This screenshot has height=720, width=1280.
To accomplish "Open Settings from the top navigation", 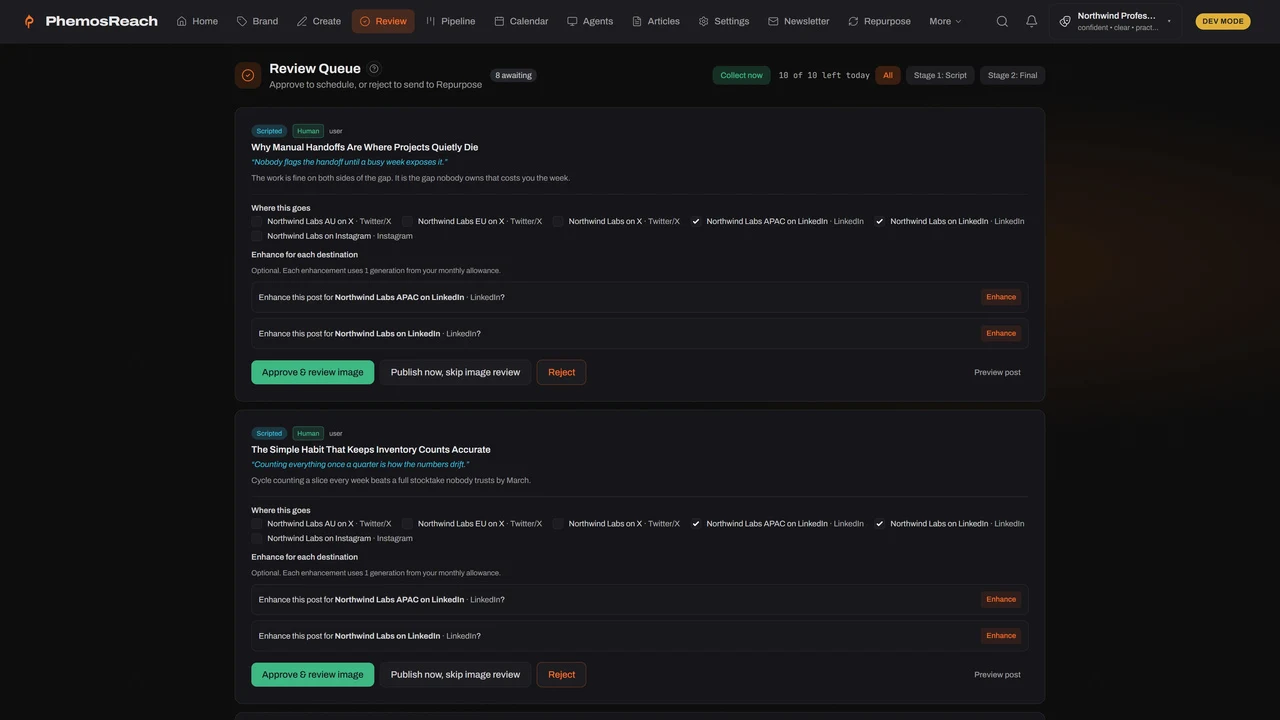I will [x=724, y=21].
